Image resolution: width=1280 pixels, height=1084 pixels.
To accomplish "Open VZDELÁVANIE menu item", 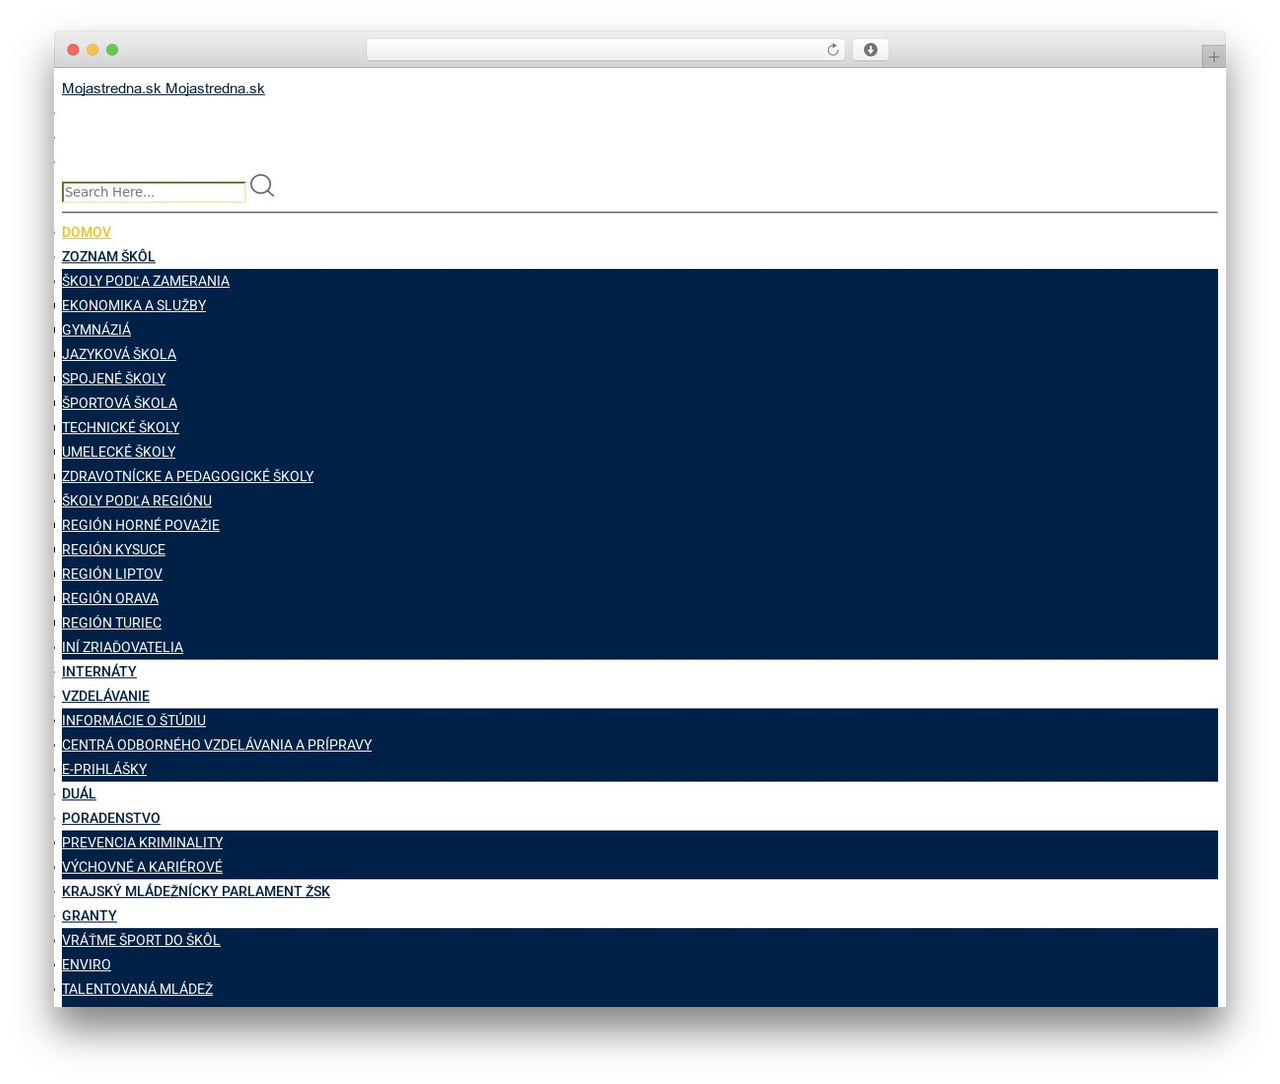I will (x=106, y=696).
